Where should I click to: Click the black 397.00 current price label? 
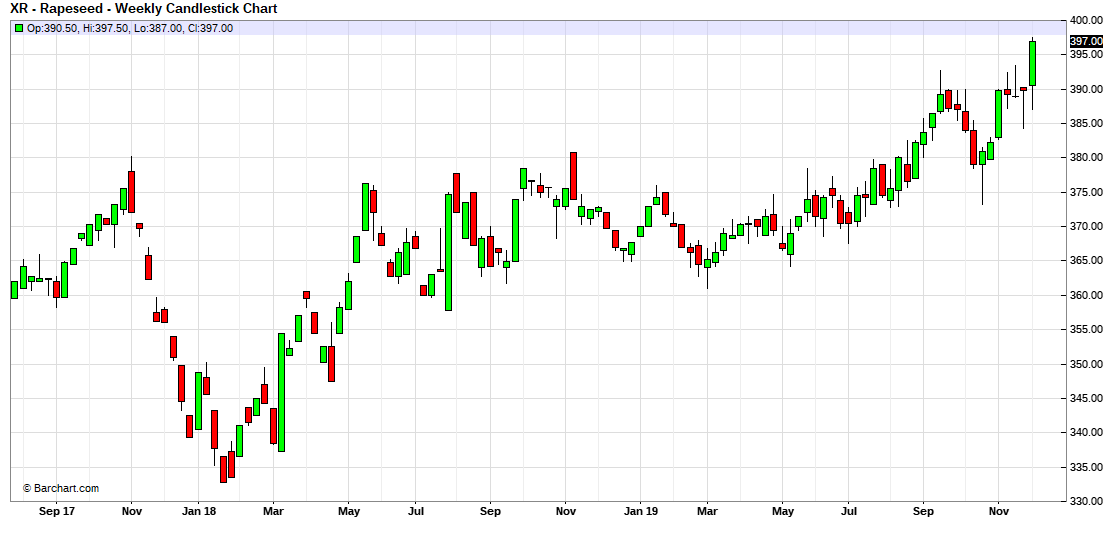(x=1086, y=41)
